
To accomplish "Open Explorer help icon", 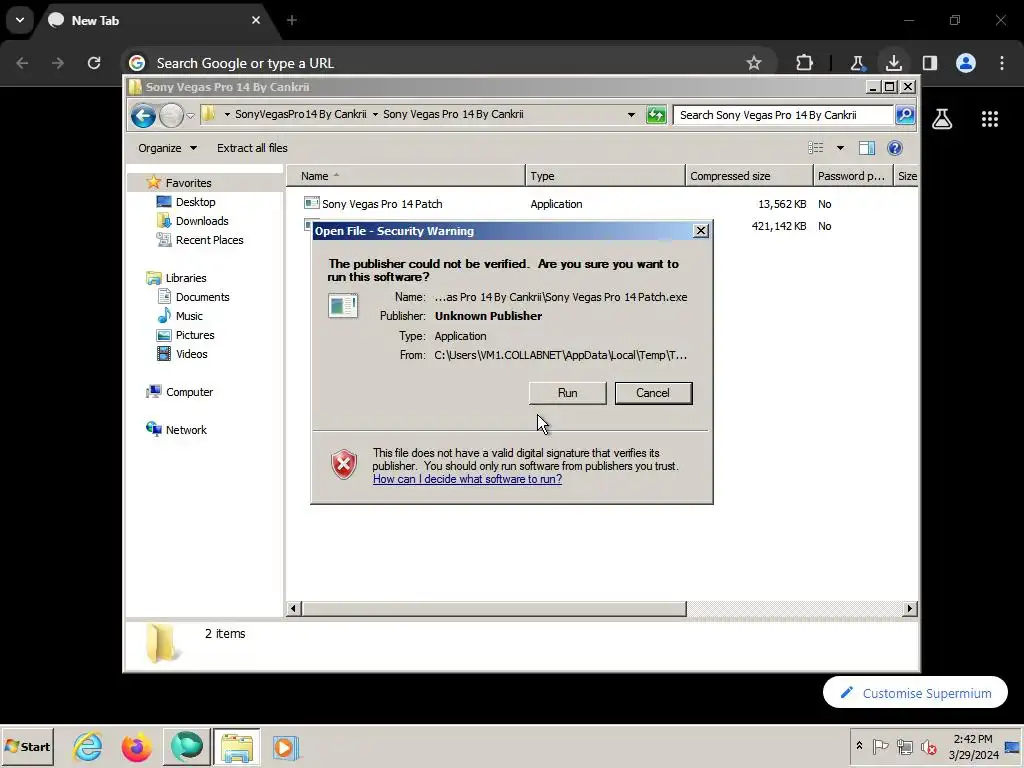I will [895, 148].
